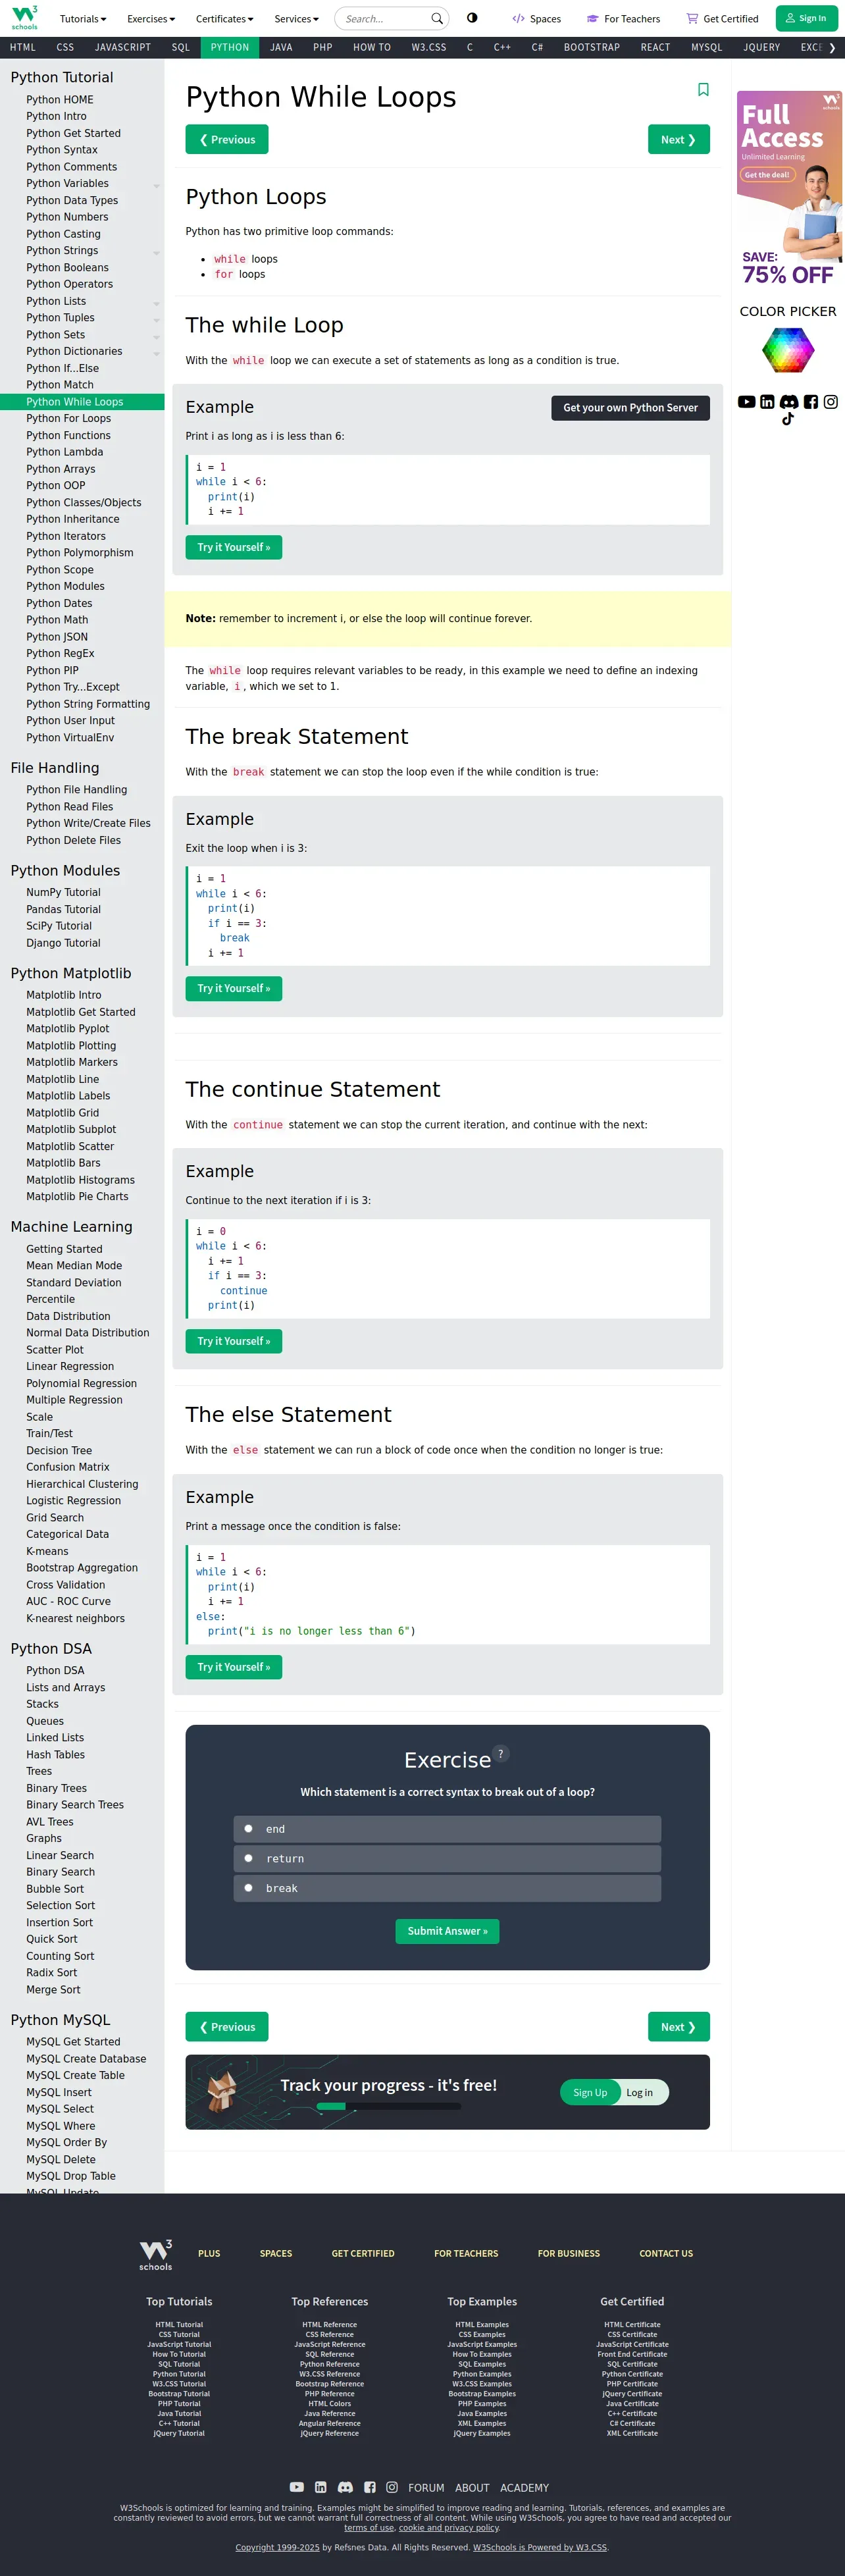The width and height of the screenshot is (845, 2576).
Task: Open footer FOR BUSINESS link
Action: click(569, 2254)
